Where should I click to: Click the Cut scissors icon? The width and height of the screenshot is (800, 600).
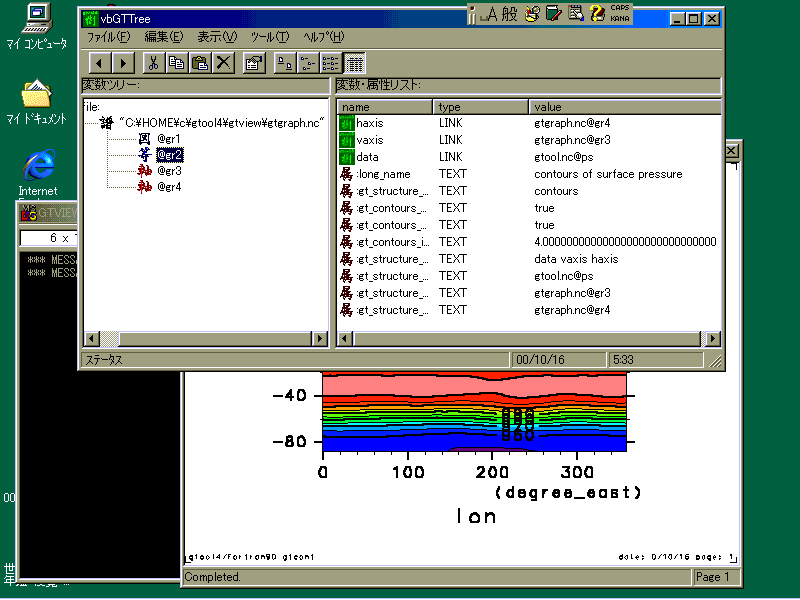tap(153, 63)
